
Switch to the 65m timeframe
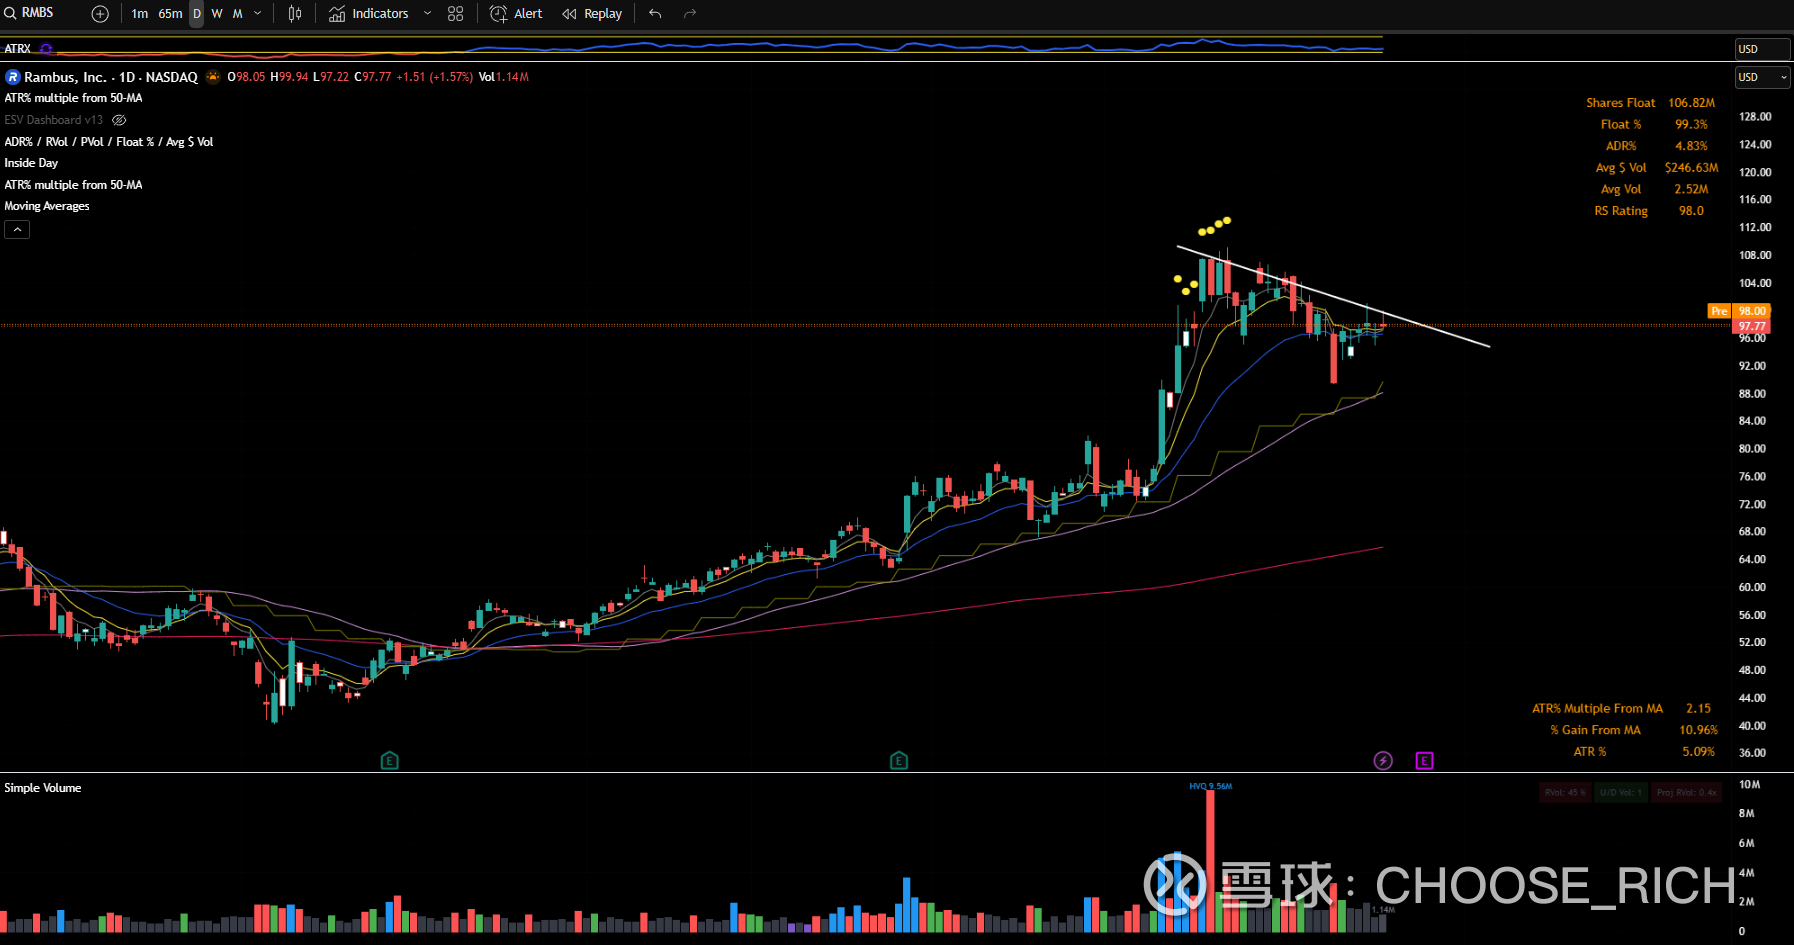click(170, 14)
